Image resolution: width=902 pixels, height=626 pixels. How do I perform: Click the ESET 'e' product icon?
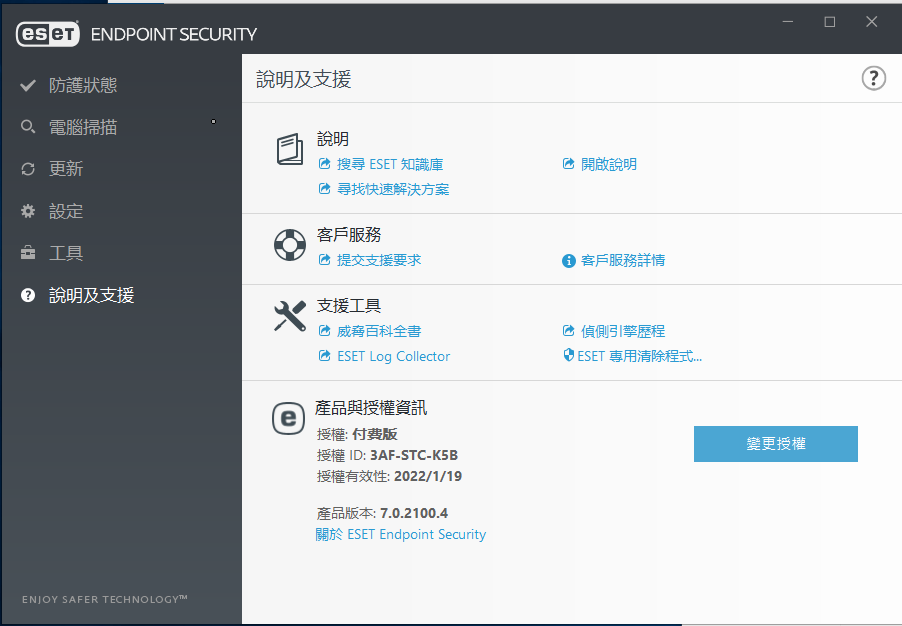(x=289, y=418)
